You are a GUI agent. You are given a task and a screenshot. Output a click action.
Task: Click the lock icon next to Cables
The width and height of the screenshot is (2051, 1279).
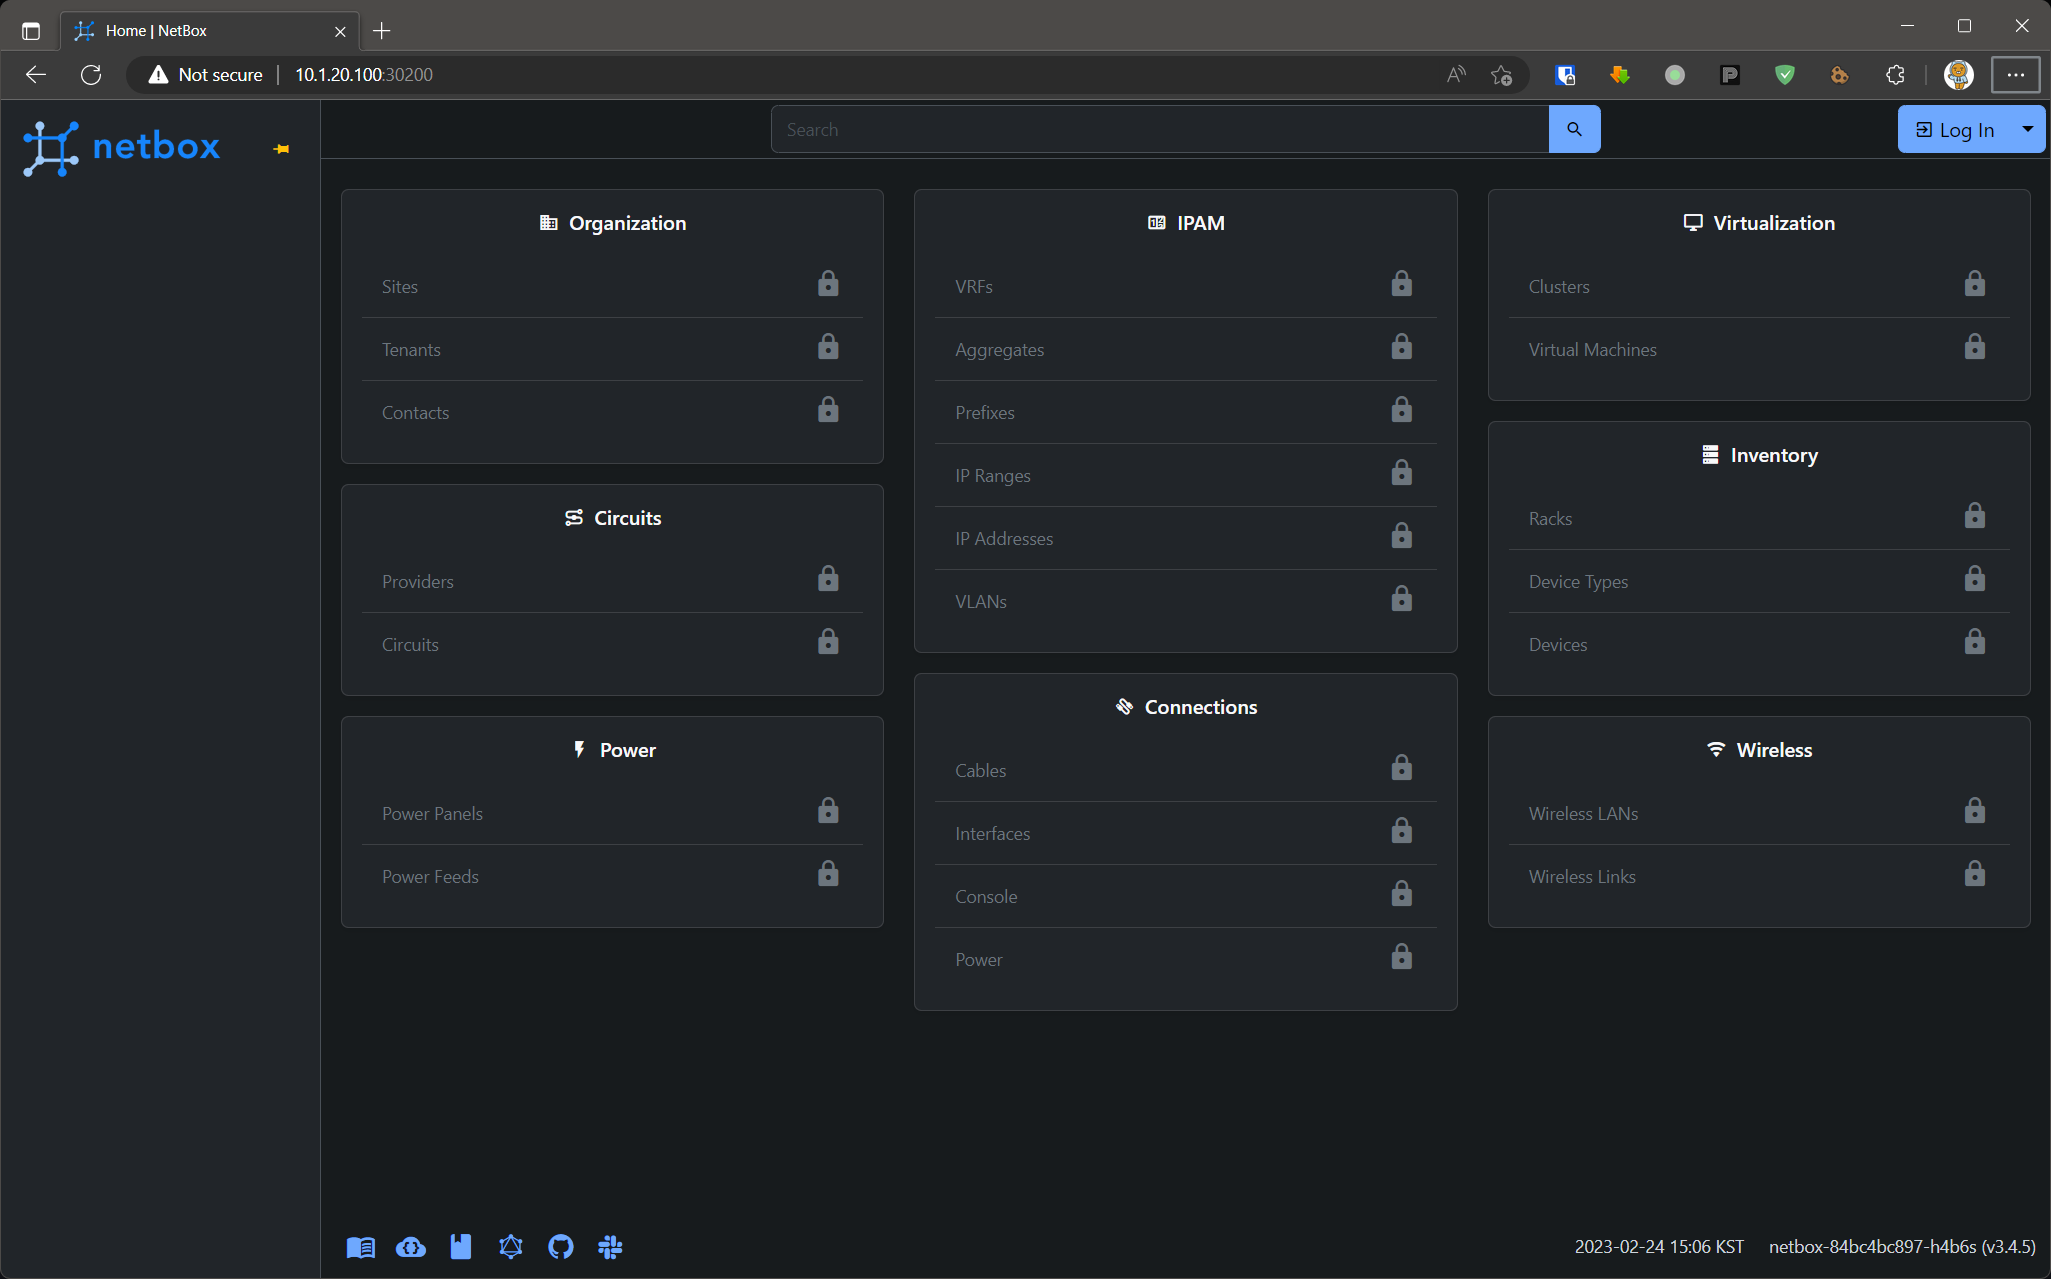1402,768
